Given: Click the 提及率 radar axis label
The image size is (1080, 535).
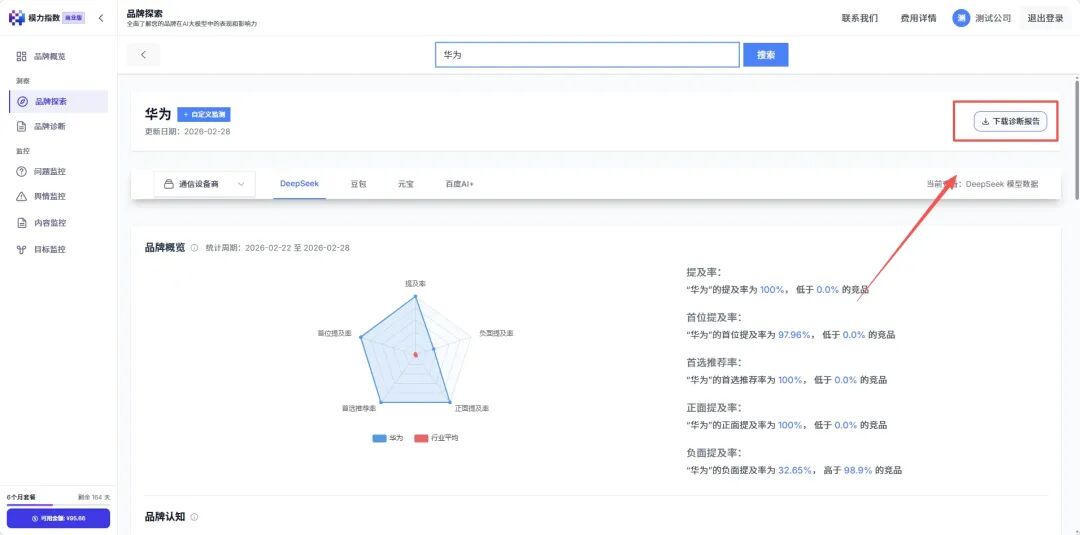Looking at the screenshot, I should click(415, 284).
